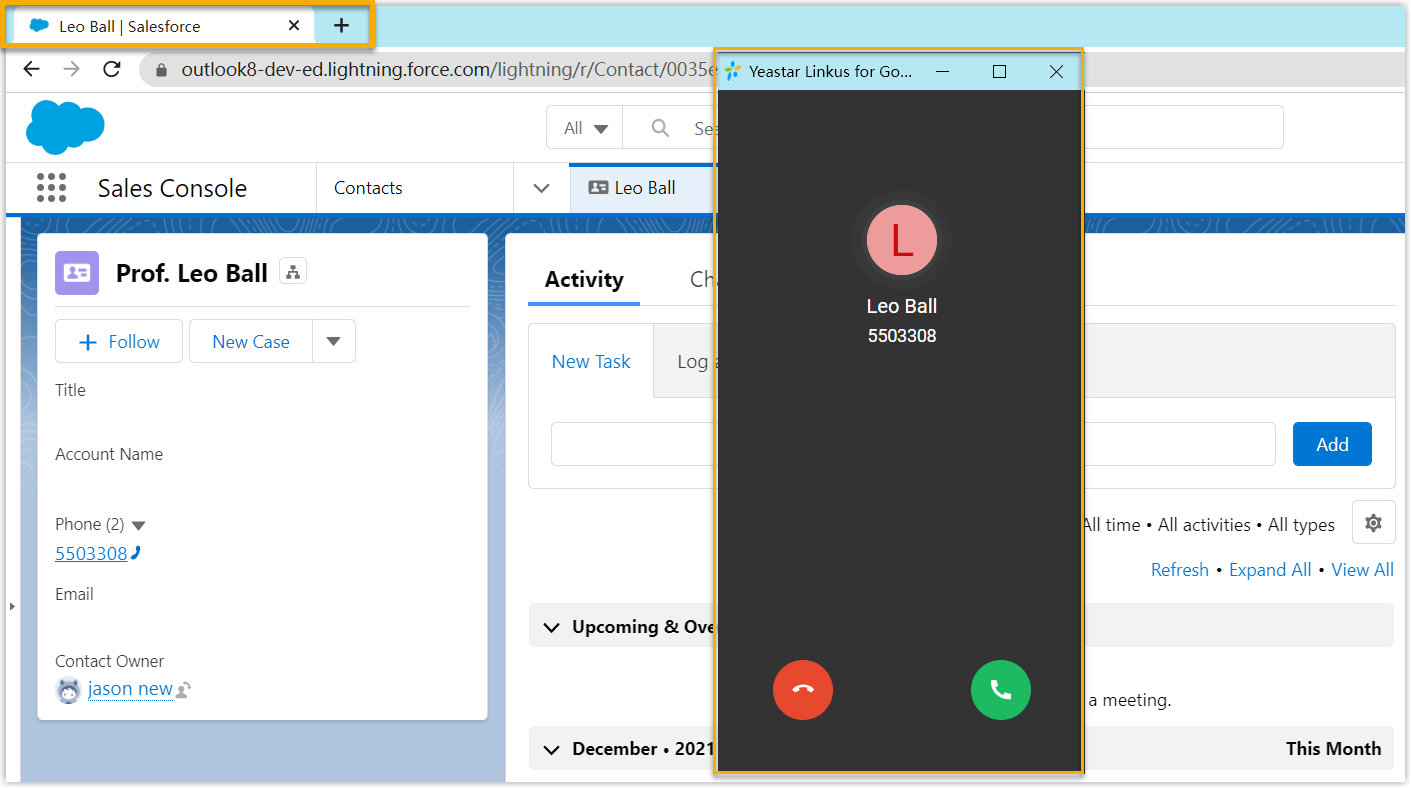Open the App Launcher grid icon

click(x=51, y=188)
